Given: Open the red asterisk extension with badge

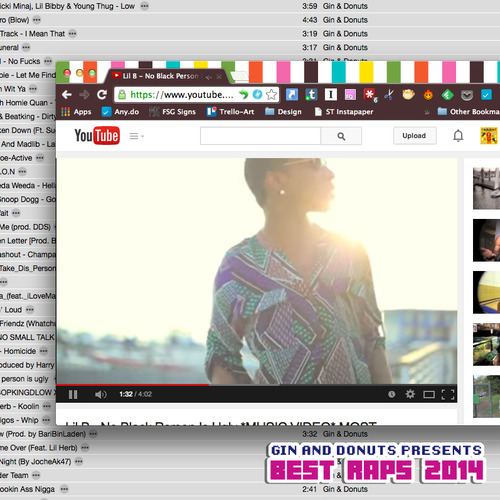Looking at the screenshot, I should (x=370, y=95).
